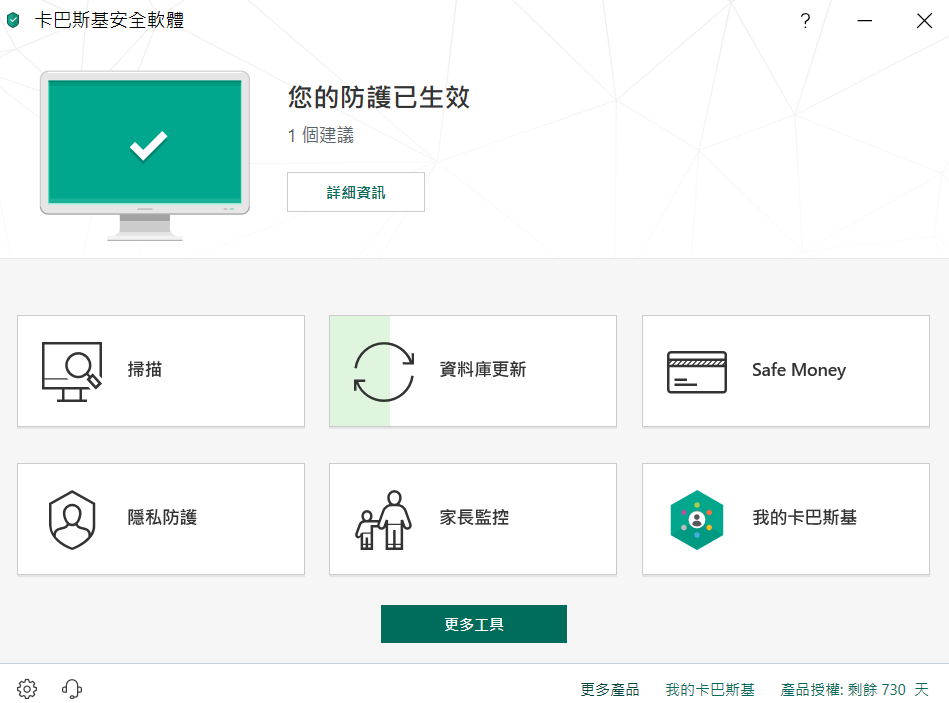Click the 1 個建議 recommendation text
Viewport: 949px width, 703px height.
coord(321,135)
